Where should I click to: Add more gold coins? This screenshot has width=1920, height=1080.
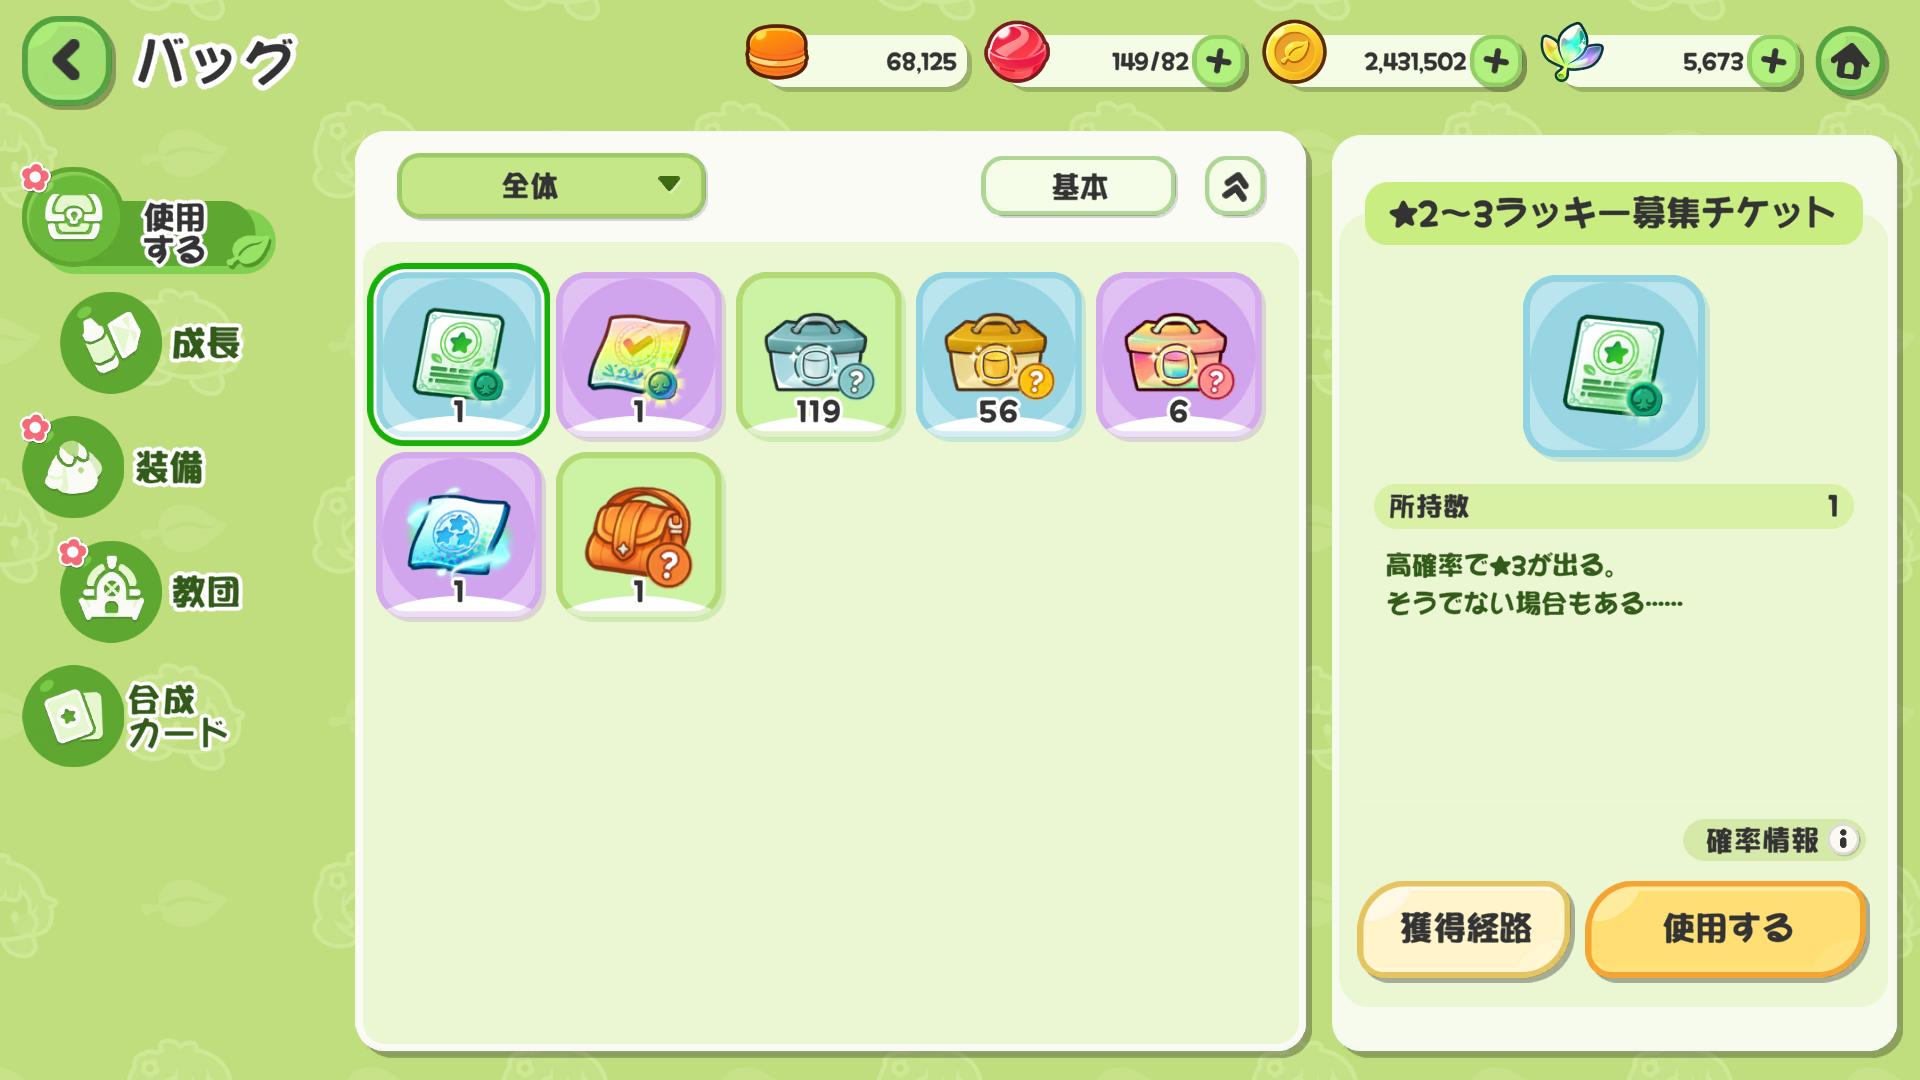point(1496,62)
